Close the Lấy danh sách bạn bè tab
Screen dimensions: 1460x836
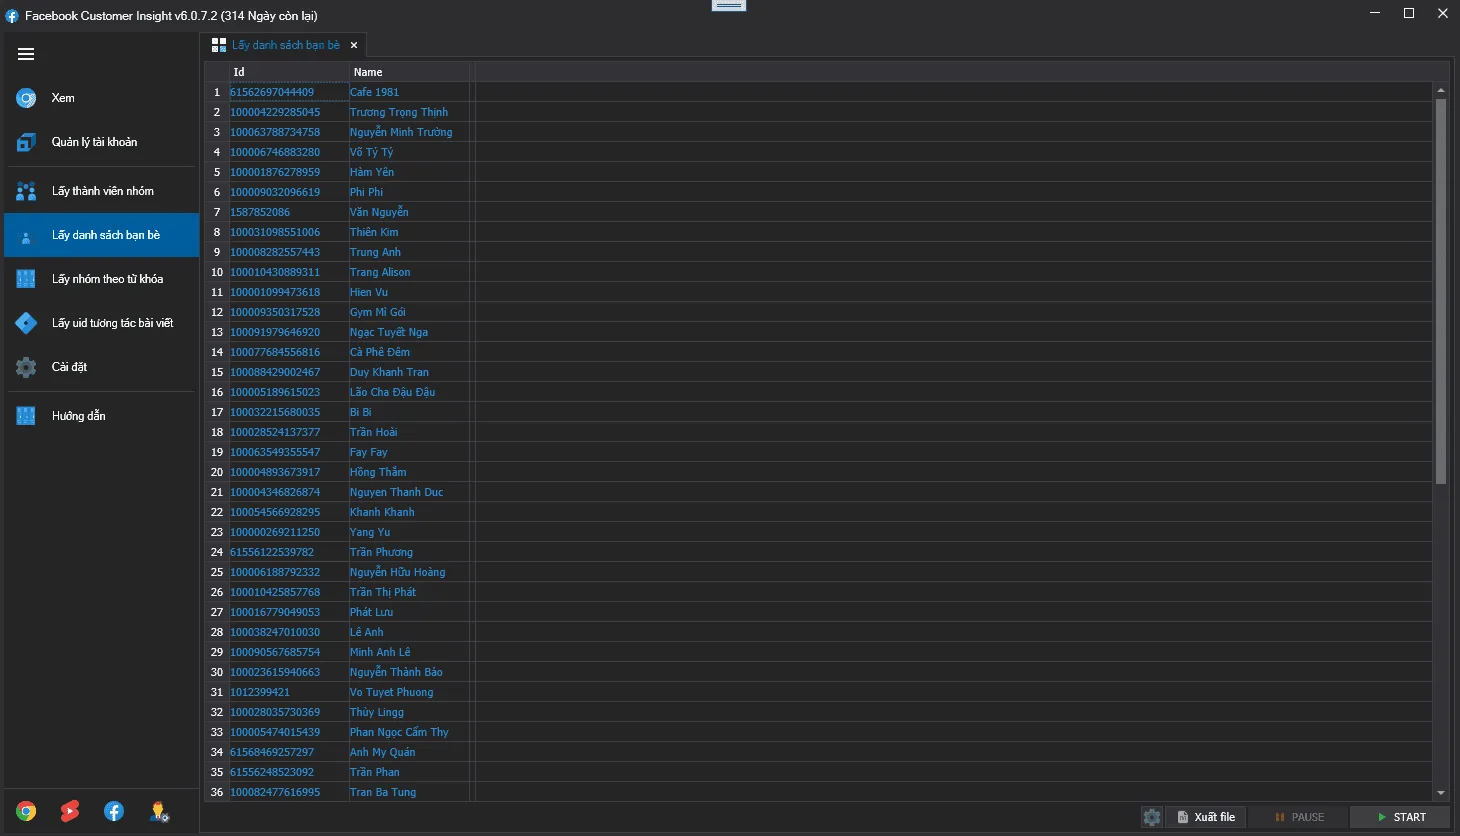[x=354, y=45]
